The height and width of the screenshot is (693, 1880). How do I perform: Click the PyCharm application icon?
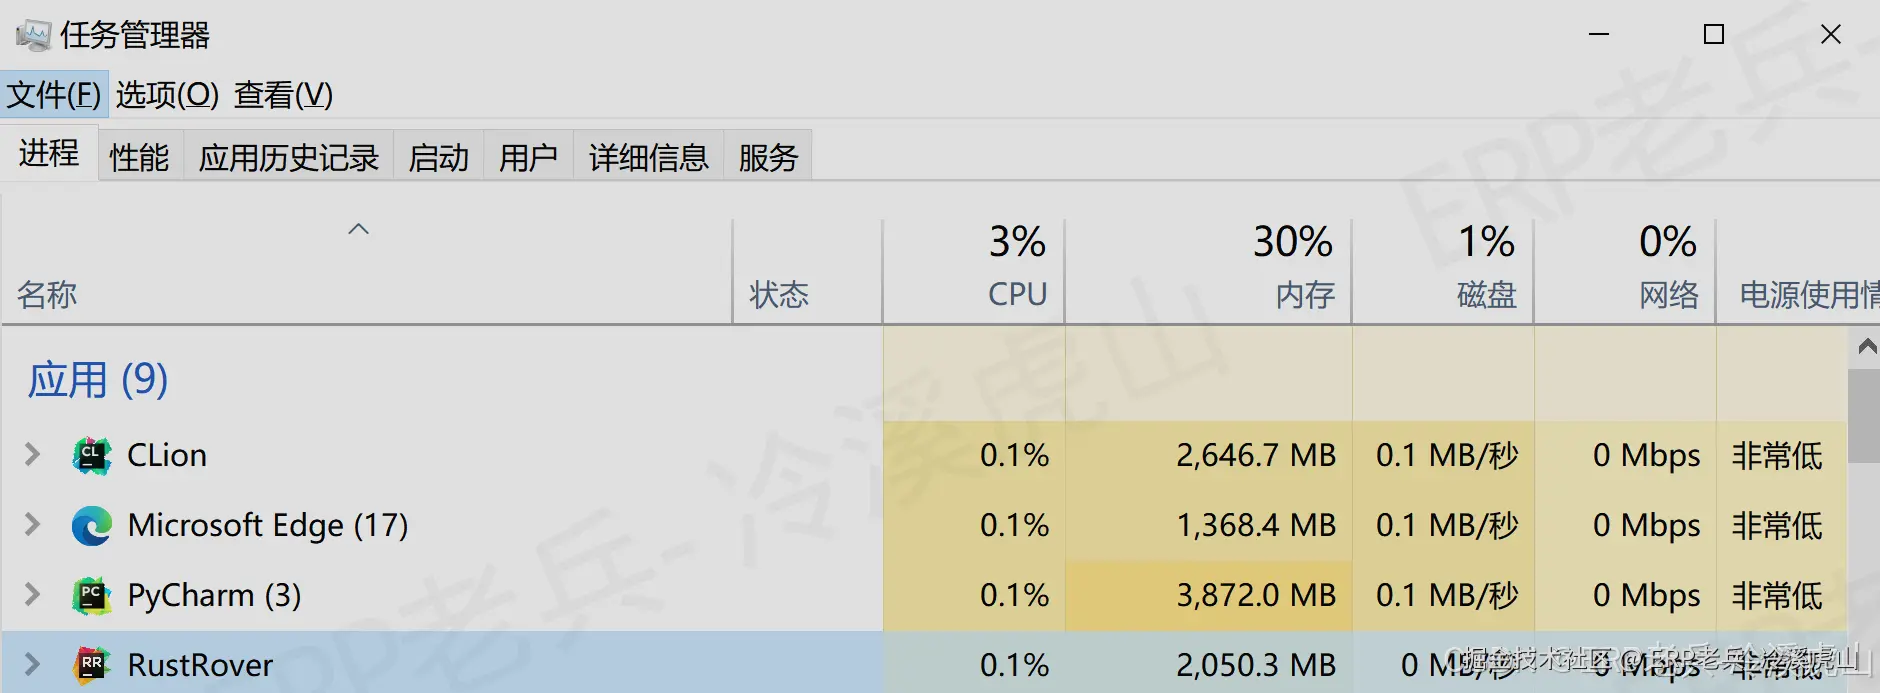[91, 594]
